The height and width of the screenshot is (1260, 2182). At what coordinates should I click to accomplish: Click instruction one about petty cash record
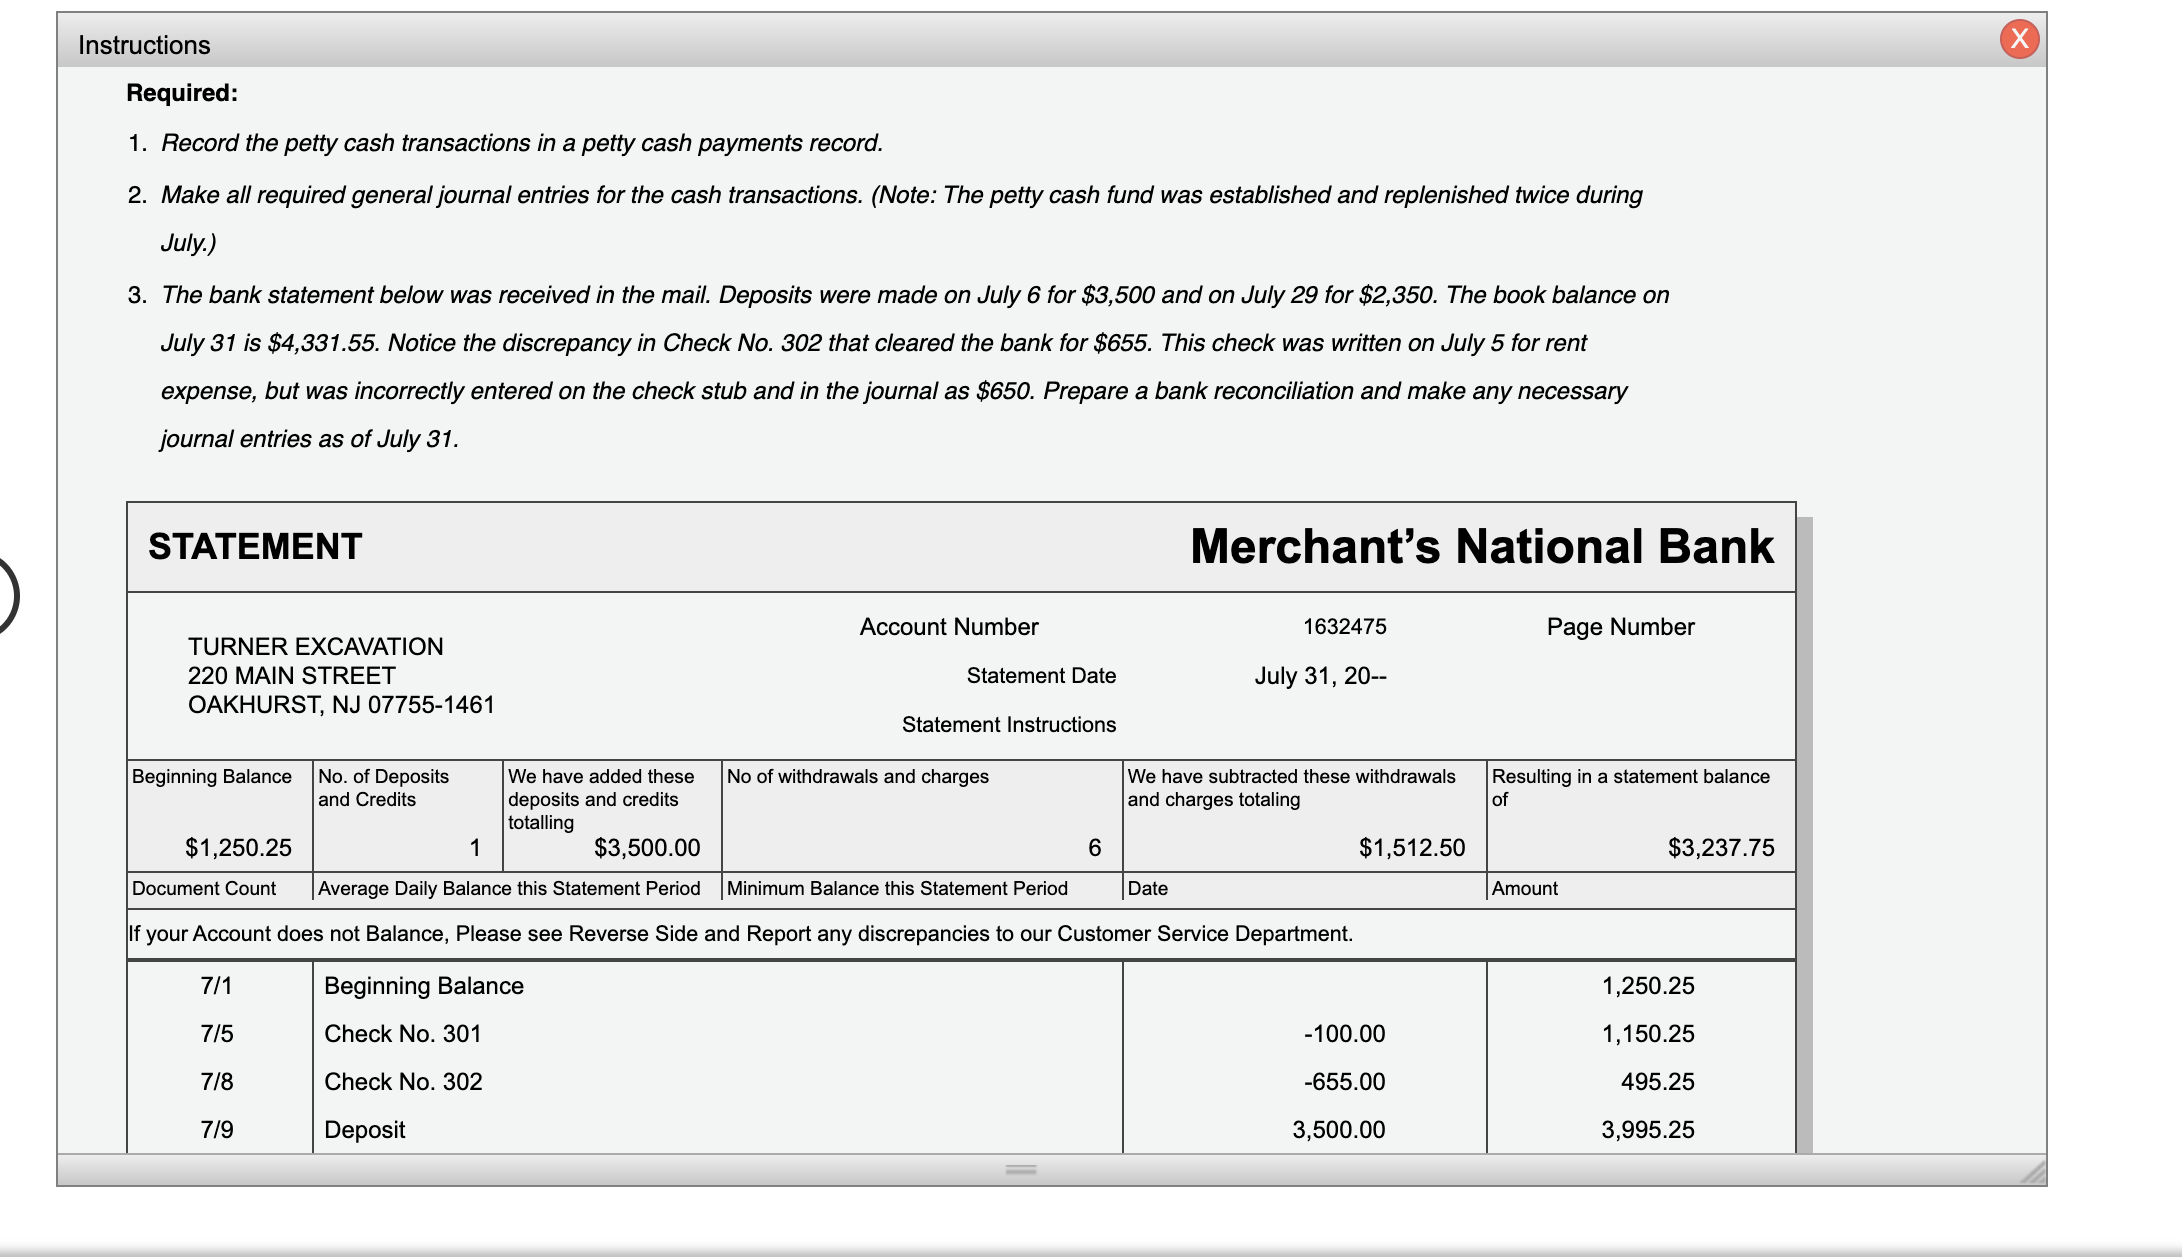click(521, 143)
